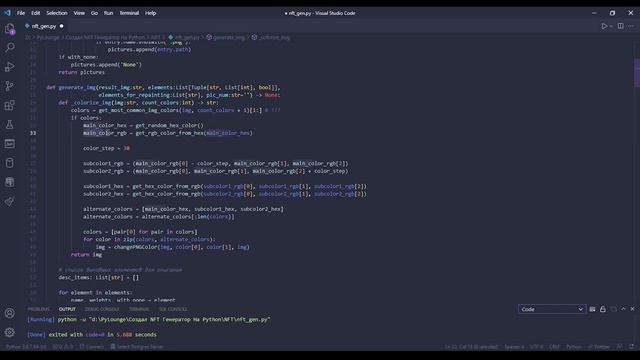Click the _colorize_img breadcrumb item
The width and height of the screenshot is (640, 360).
(x=271, y=38)
